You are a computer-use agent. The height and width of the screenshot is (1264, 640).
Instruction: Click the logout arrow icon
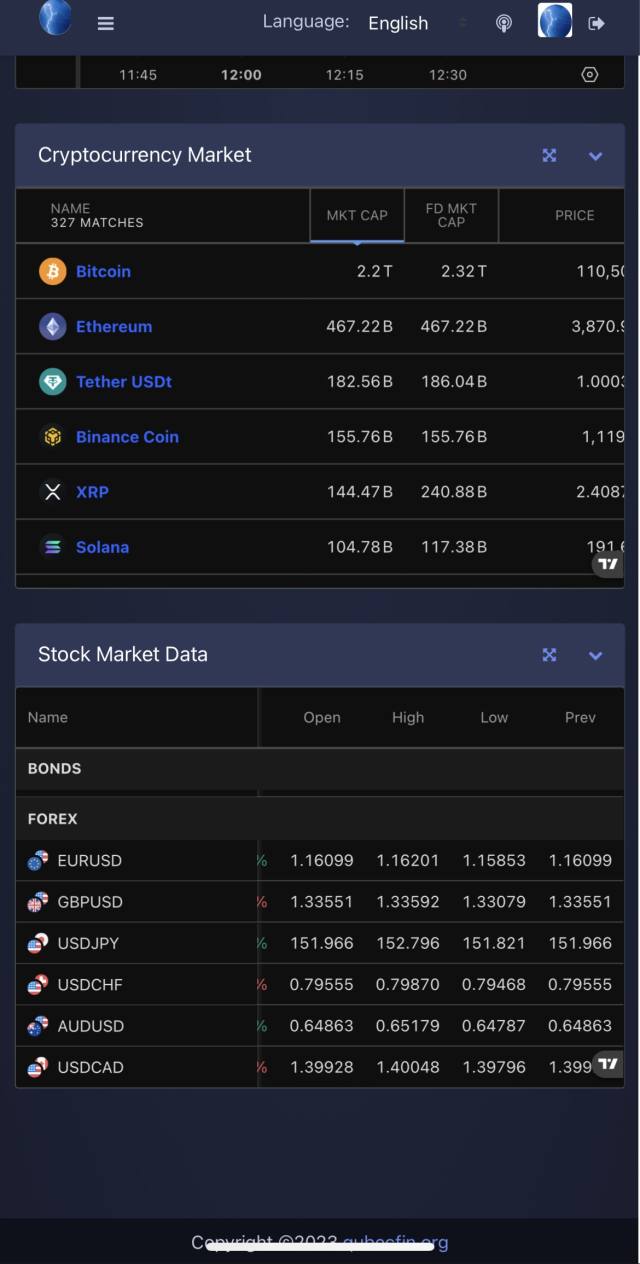(597, 23)
